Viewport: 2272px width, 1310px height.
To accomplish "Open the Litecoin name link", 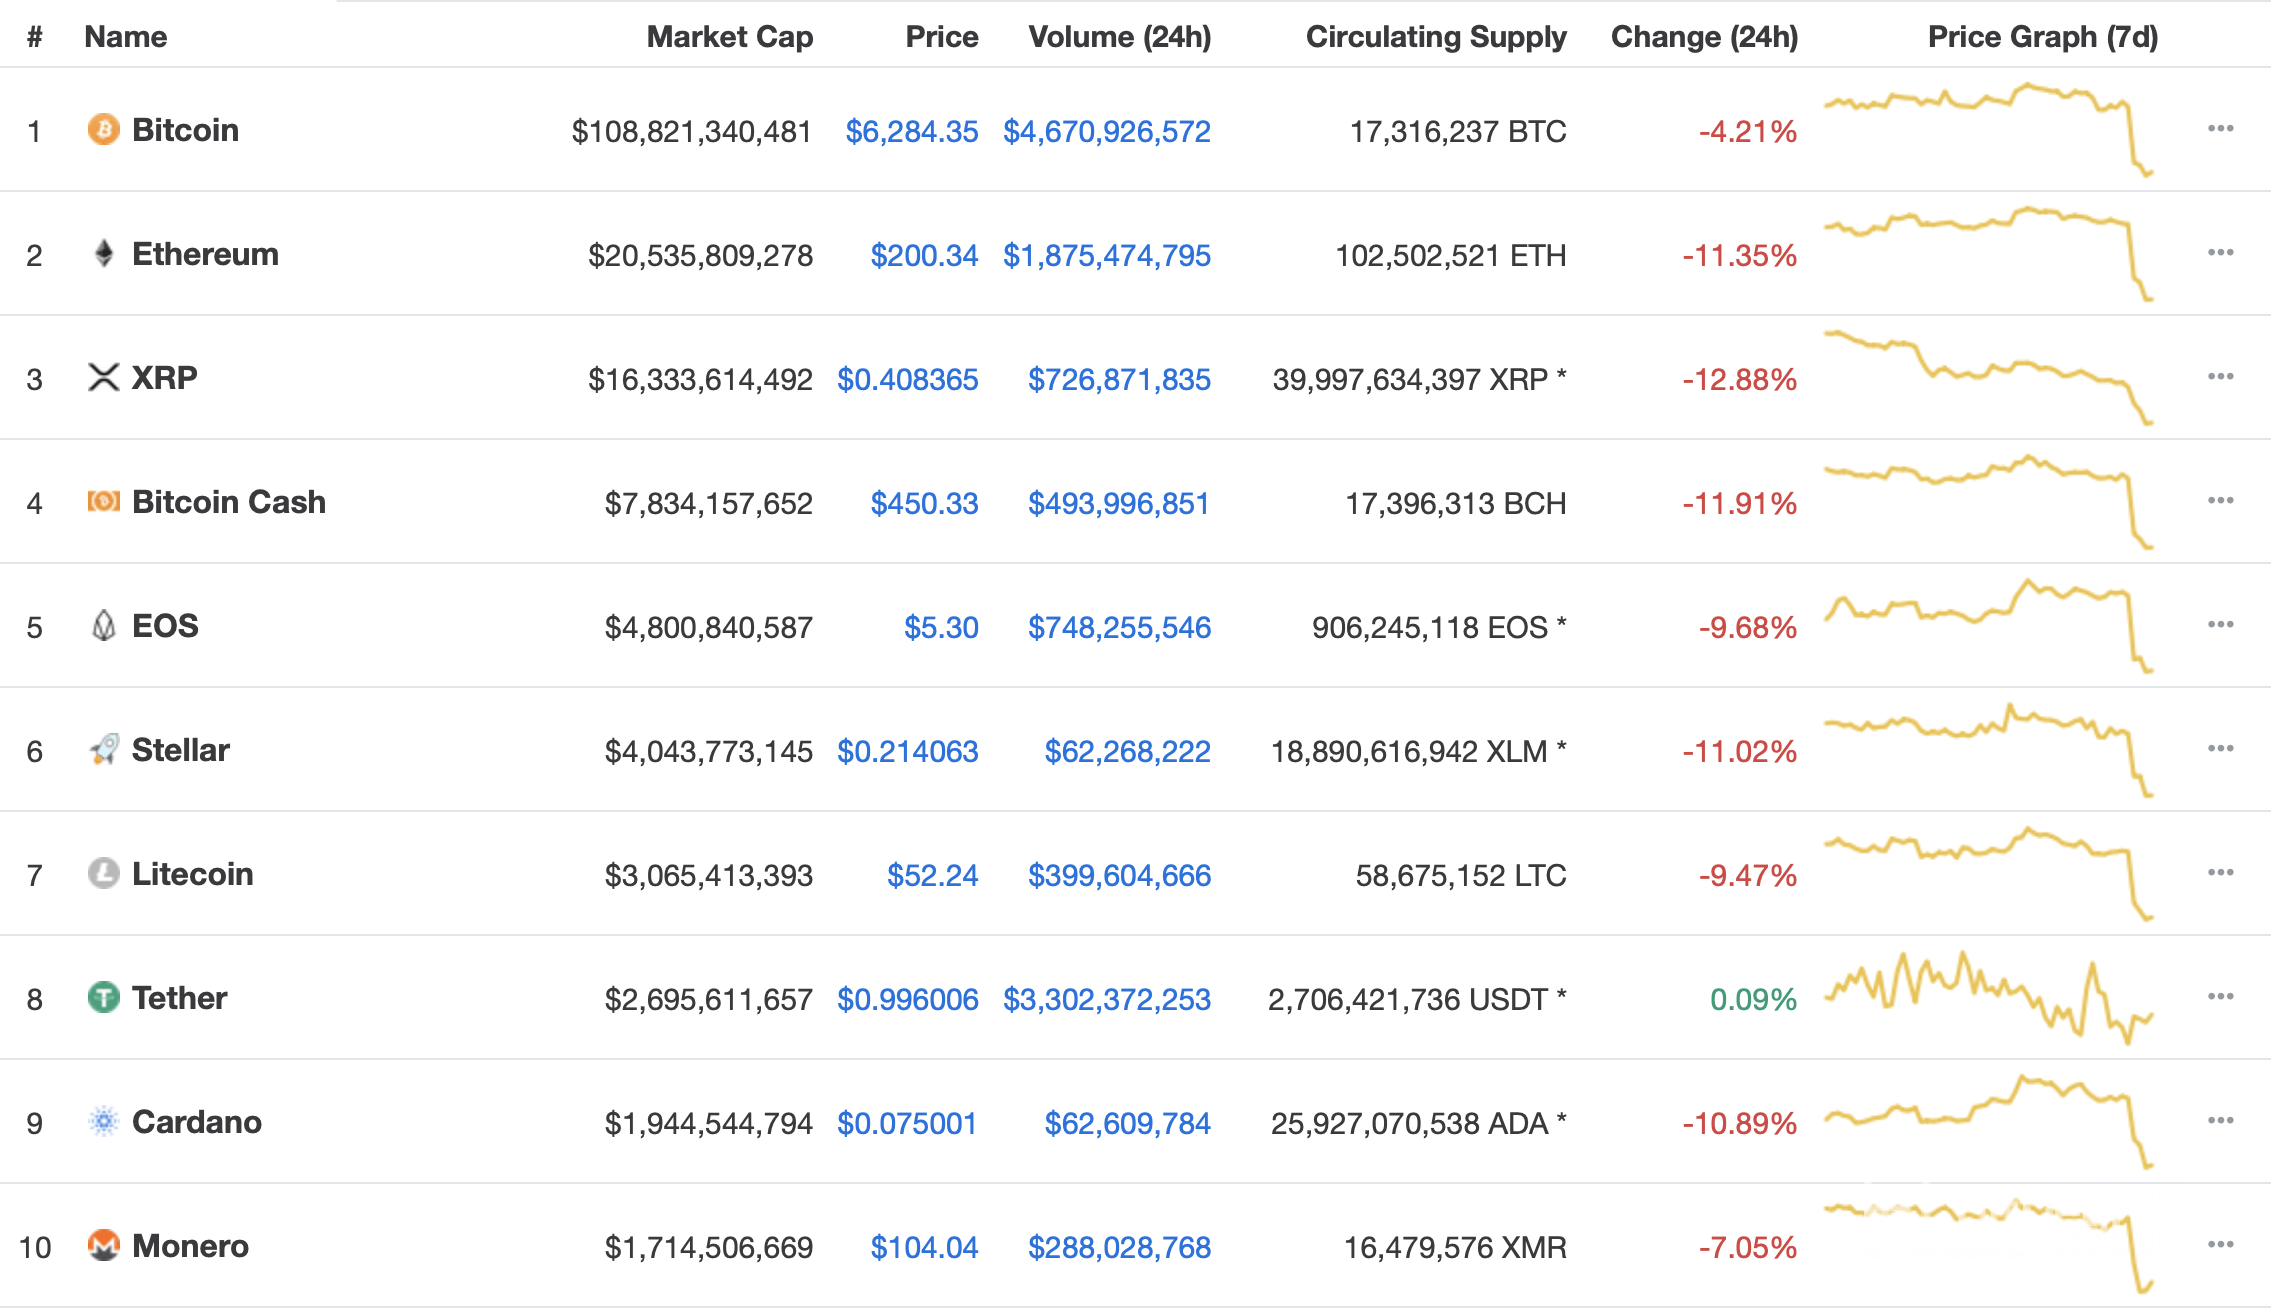I will pyautogui.click(x=192, y=874).
